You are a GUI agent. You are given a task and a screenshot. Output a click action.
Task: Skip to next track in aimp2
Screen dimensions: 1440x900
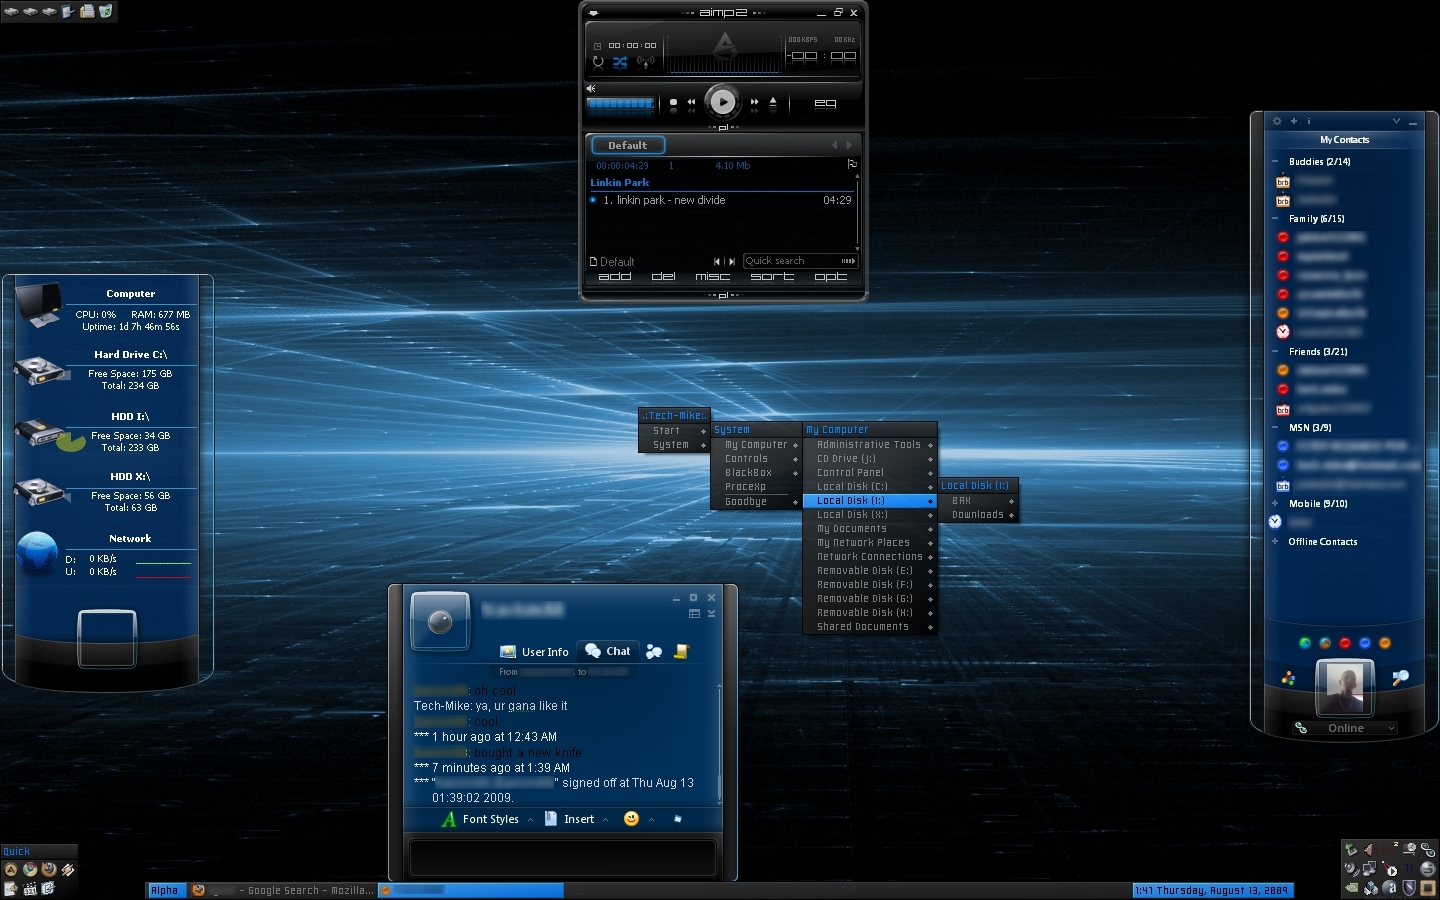click(754, 102)
